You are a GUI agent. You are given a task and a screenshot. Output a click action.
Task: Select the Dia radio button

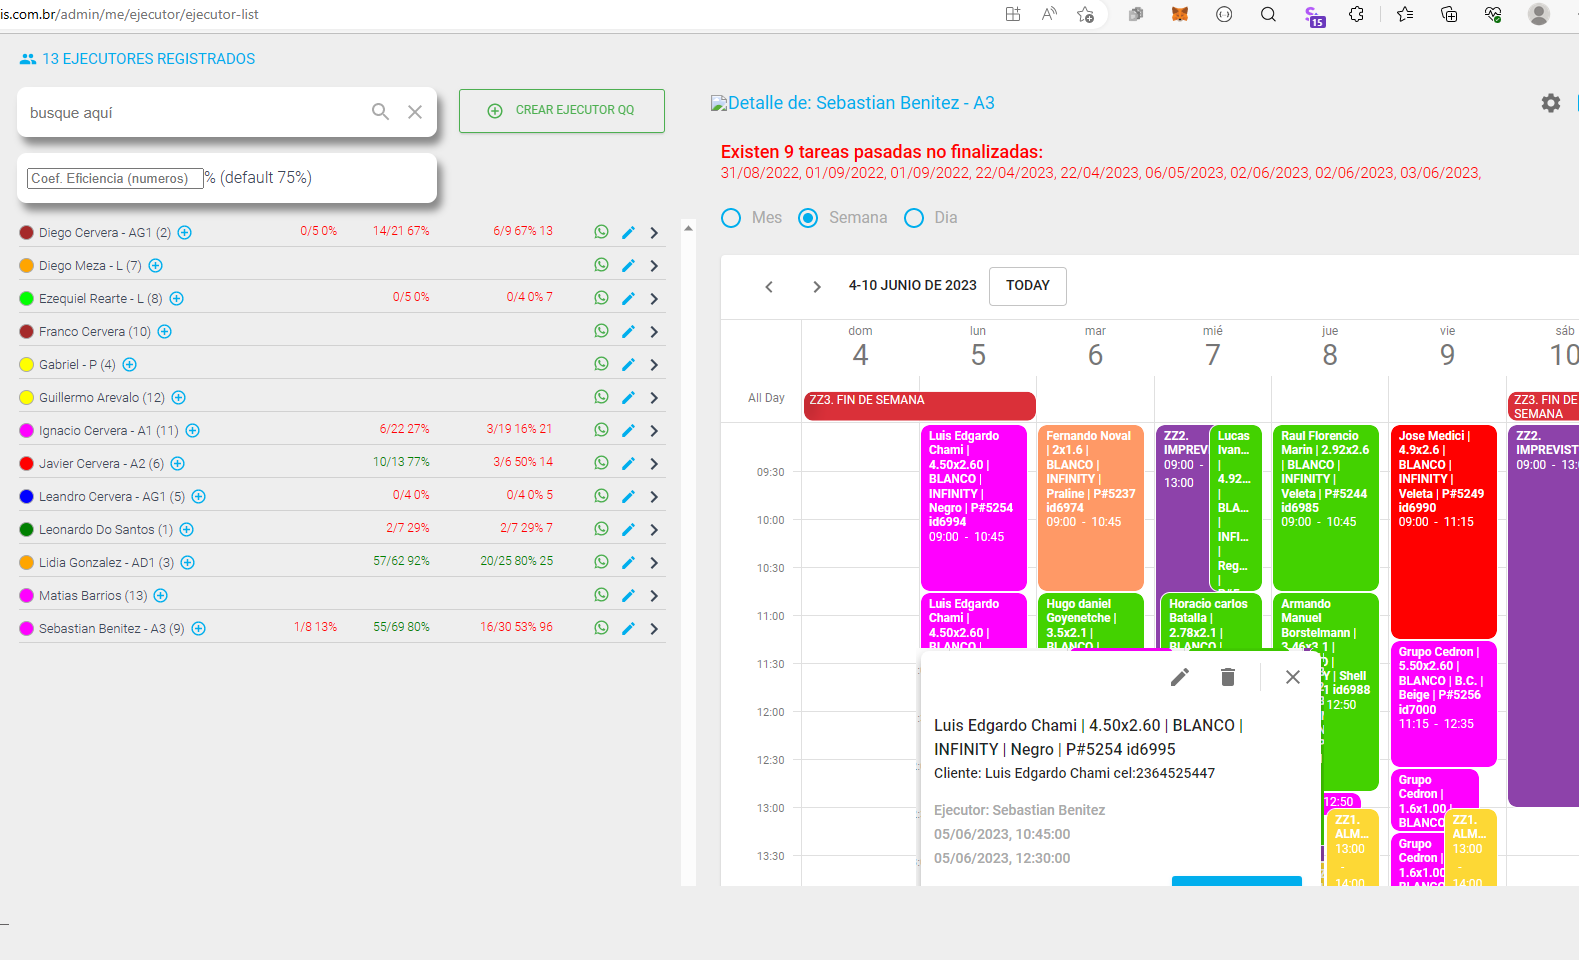click(914, 218)
